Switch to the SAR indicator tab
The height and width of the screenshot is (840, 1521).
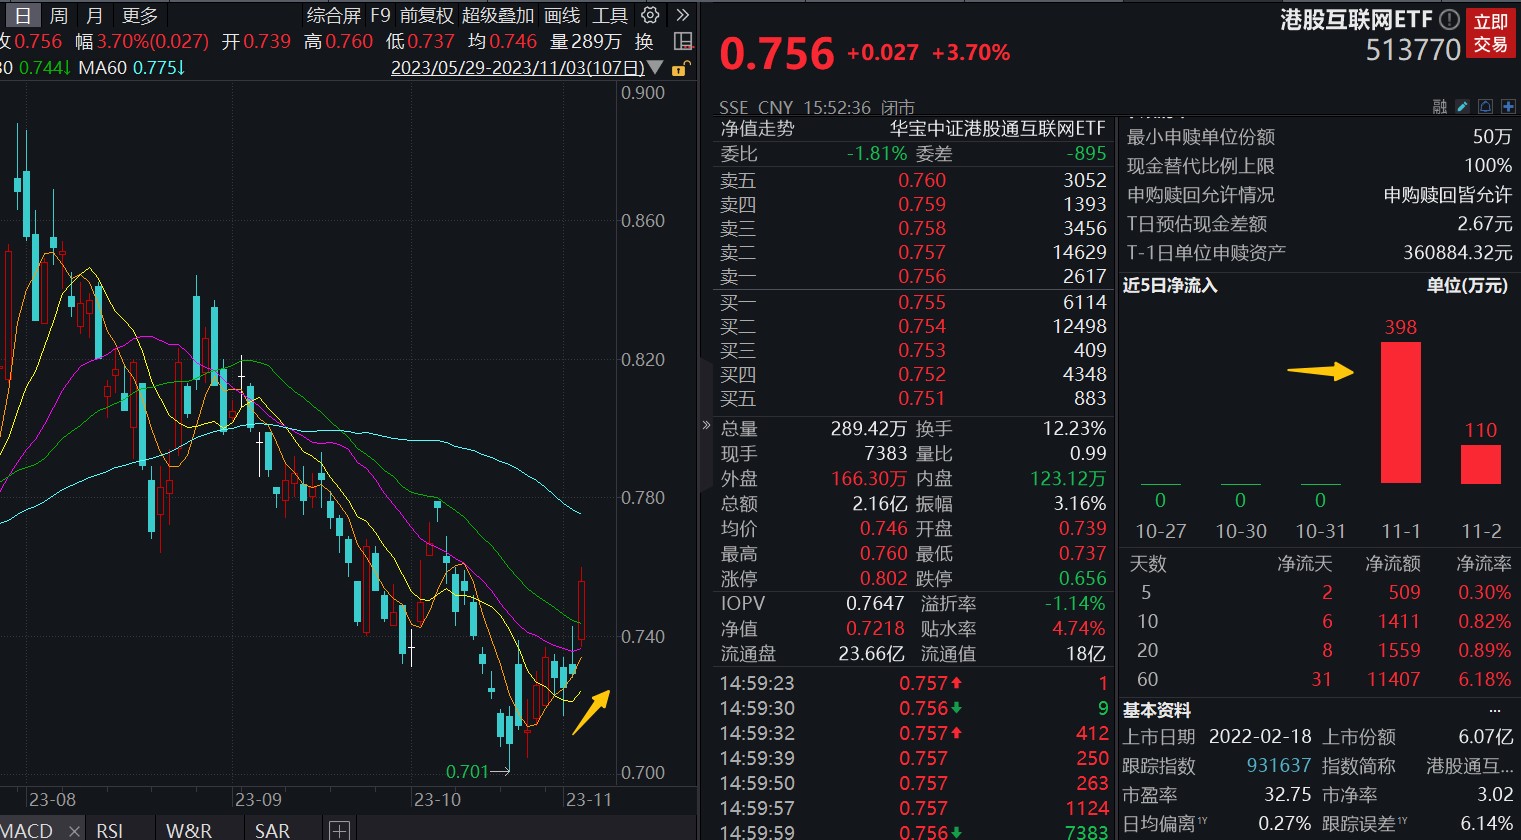[272, 831]
